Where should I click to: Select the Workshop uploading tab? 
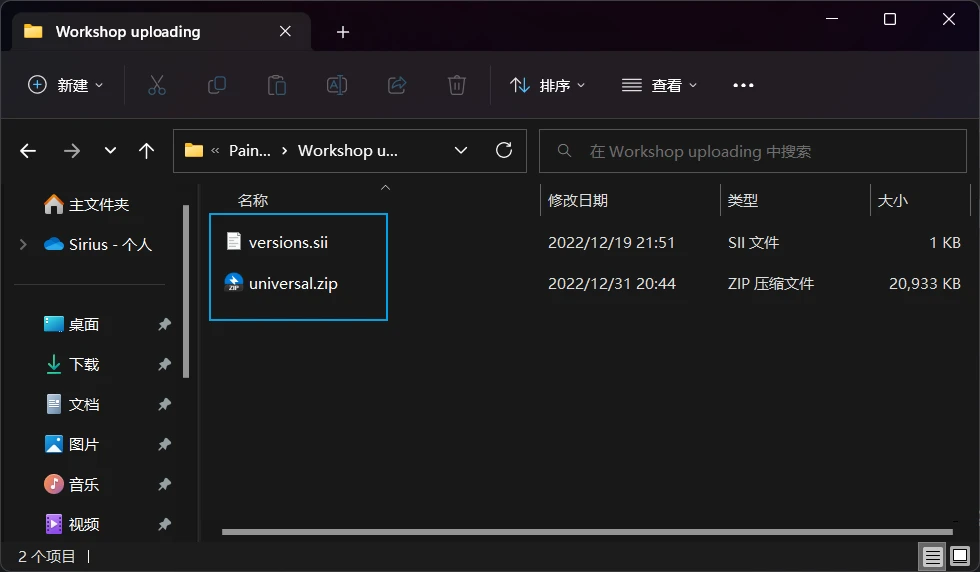(161, 31)
